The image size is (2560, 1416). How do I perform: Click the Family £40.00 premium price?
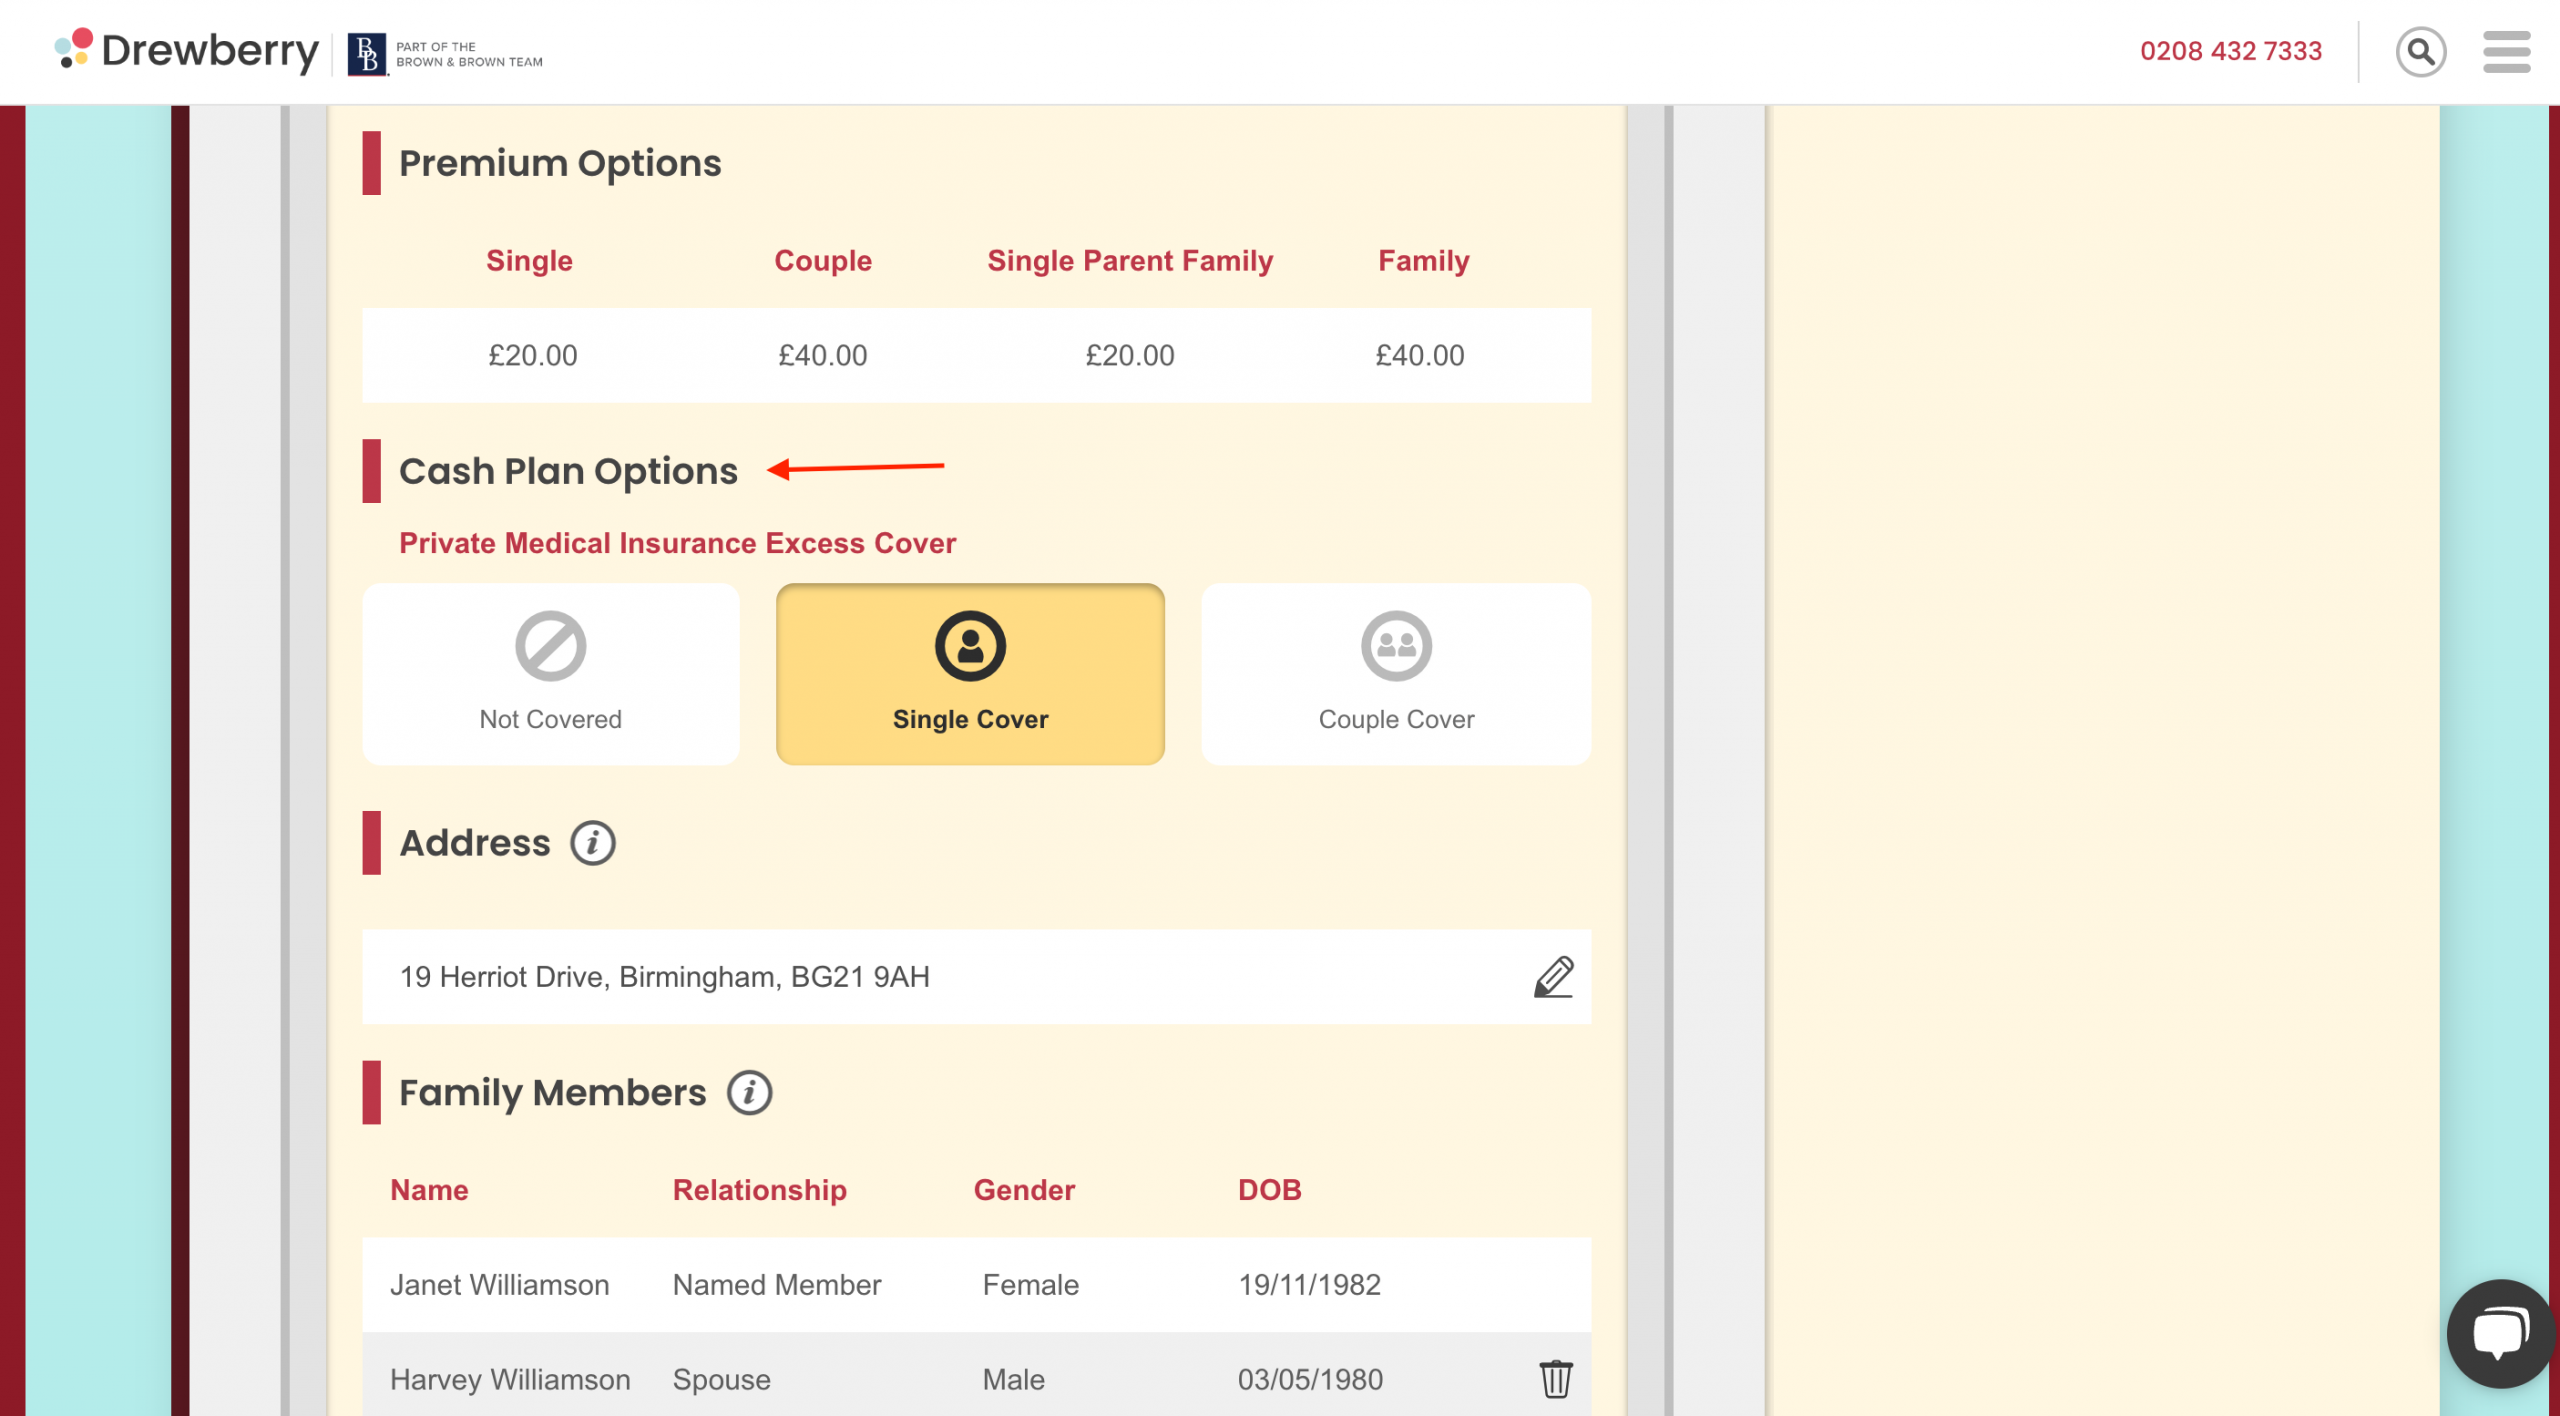click(x=1419, y=355)
